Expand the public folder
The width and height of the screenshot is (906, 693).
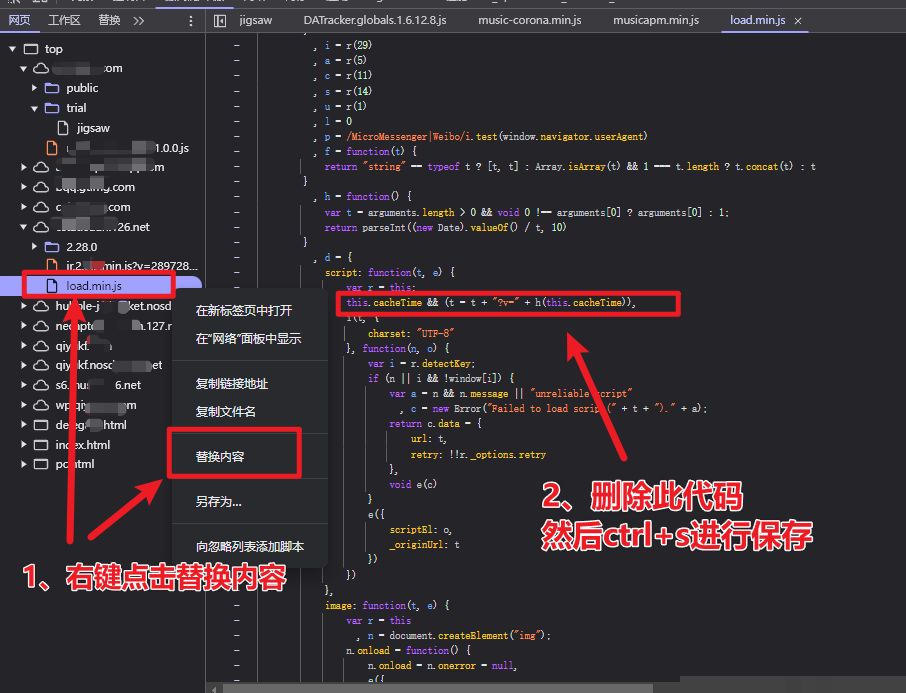[x=33, y=87]
